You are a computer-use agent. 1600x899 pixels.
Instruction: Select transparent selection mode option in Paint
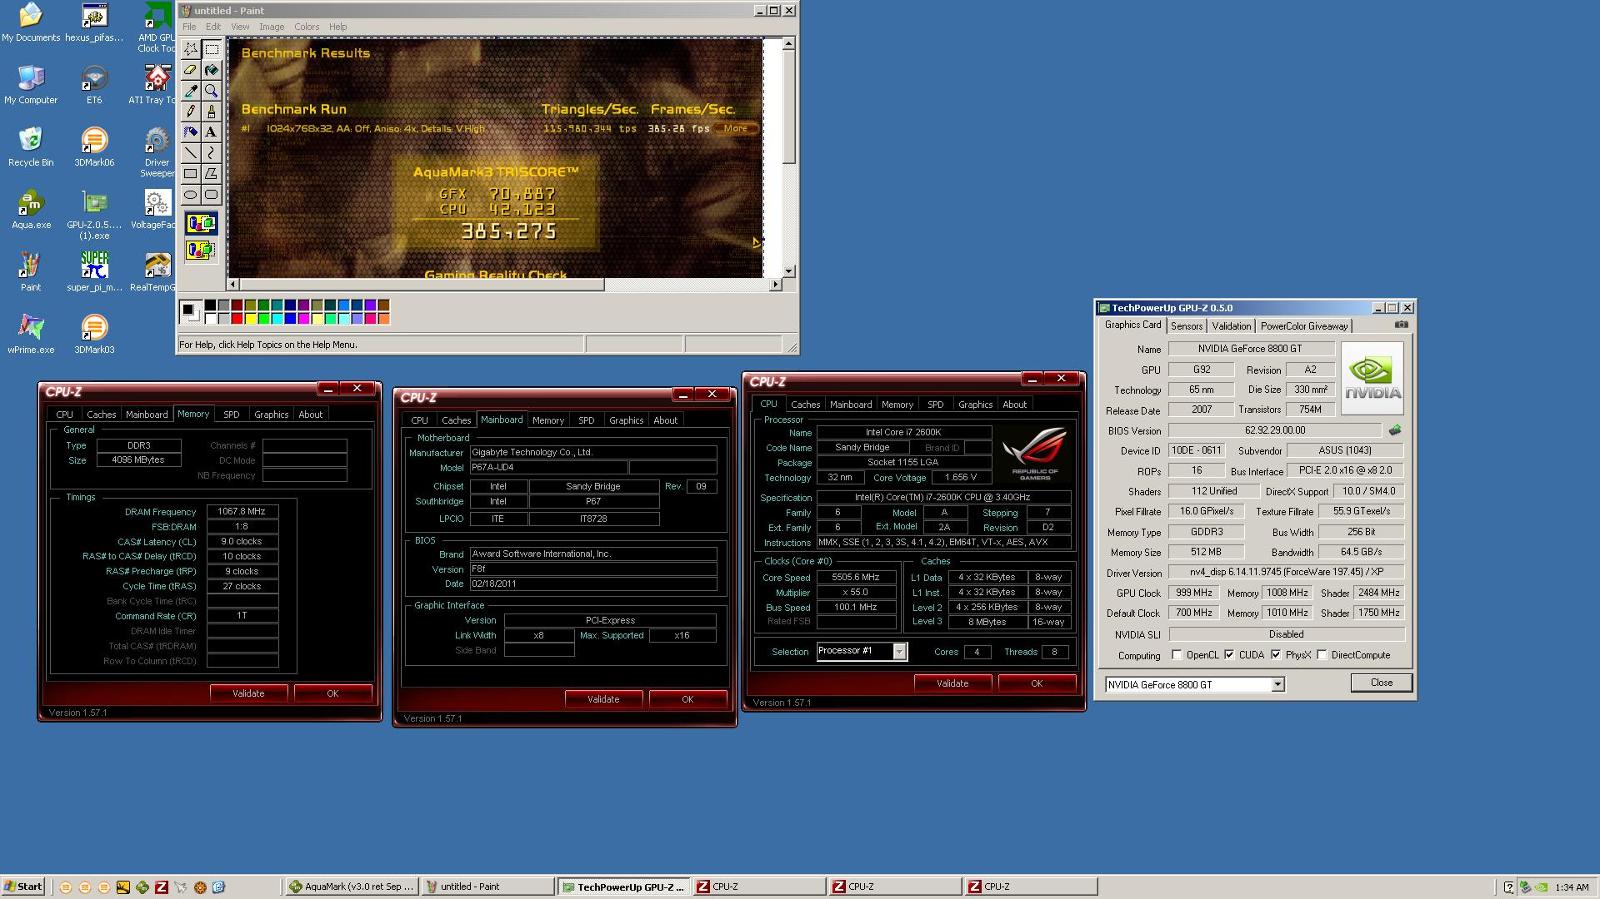tap(201, 249)
